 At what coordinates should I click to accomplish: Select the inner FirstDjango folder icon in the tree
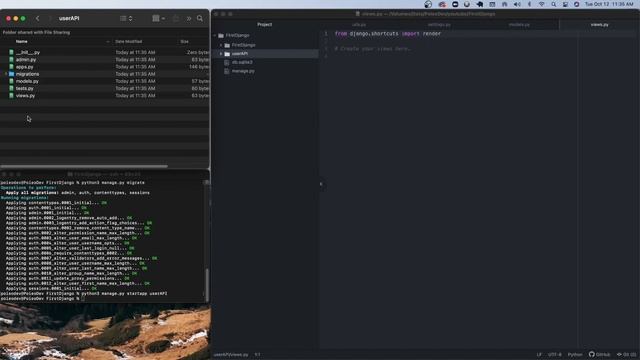227,45
